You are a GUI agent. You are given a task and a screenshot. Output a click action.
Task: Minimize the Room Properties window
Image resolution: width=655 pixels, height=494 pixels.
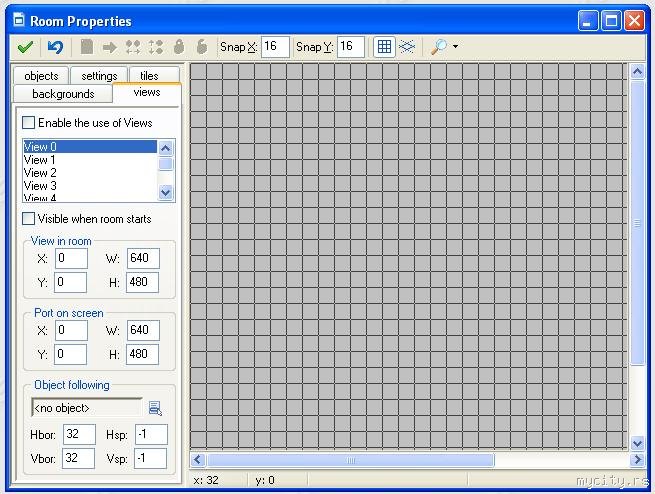click(588, 20)
